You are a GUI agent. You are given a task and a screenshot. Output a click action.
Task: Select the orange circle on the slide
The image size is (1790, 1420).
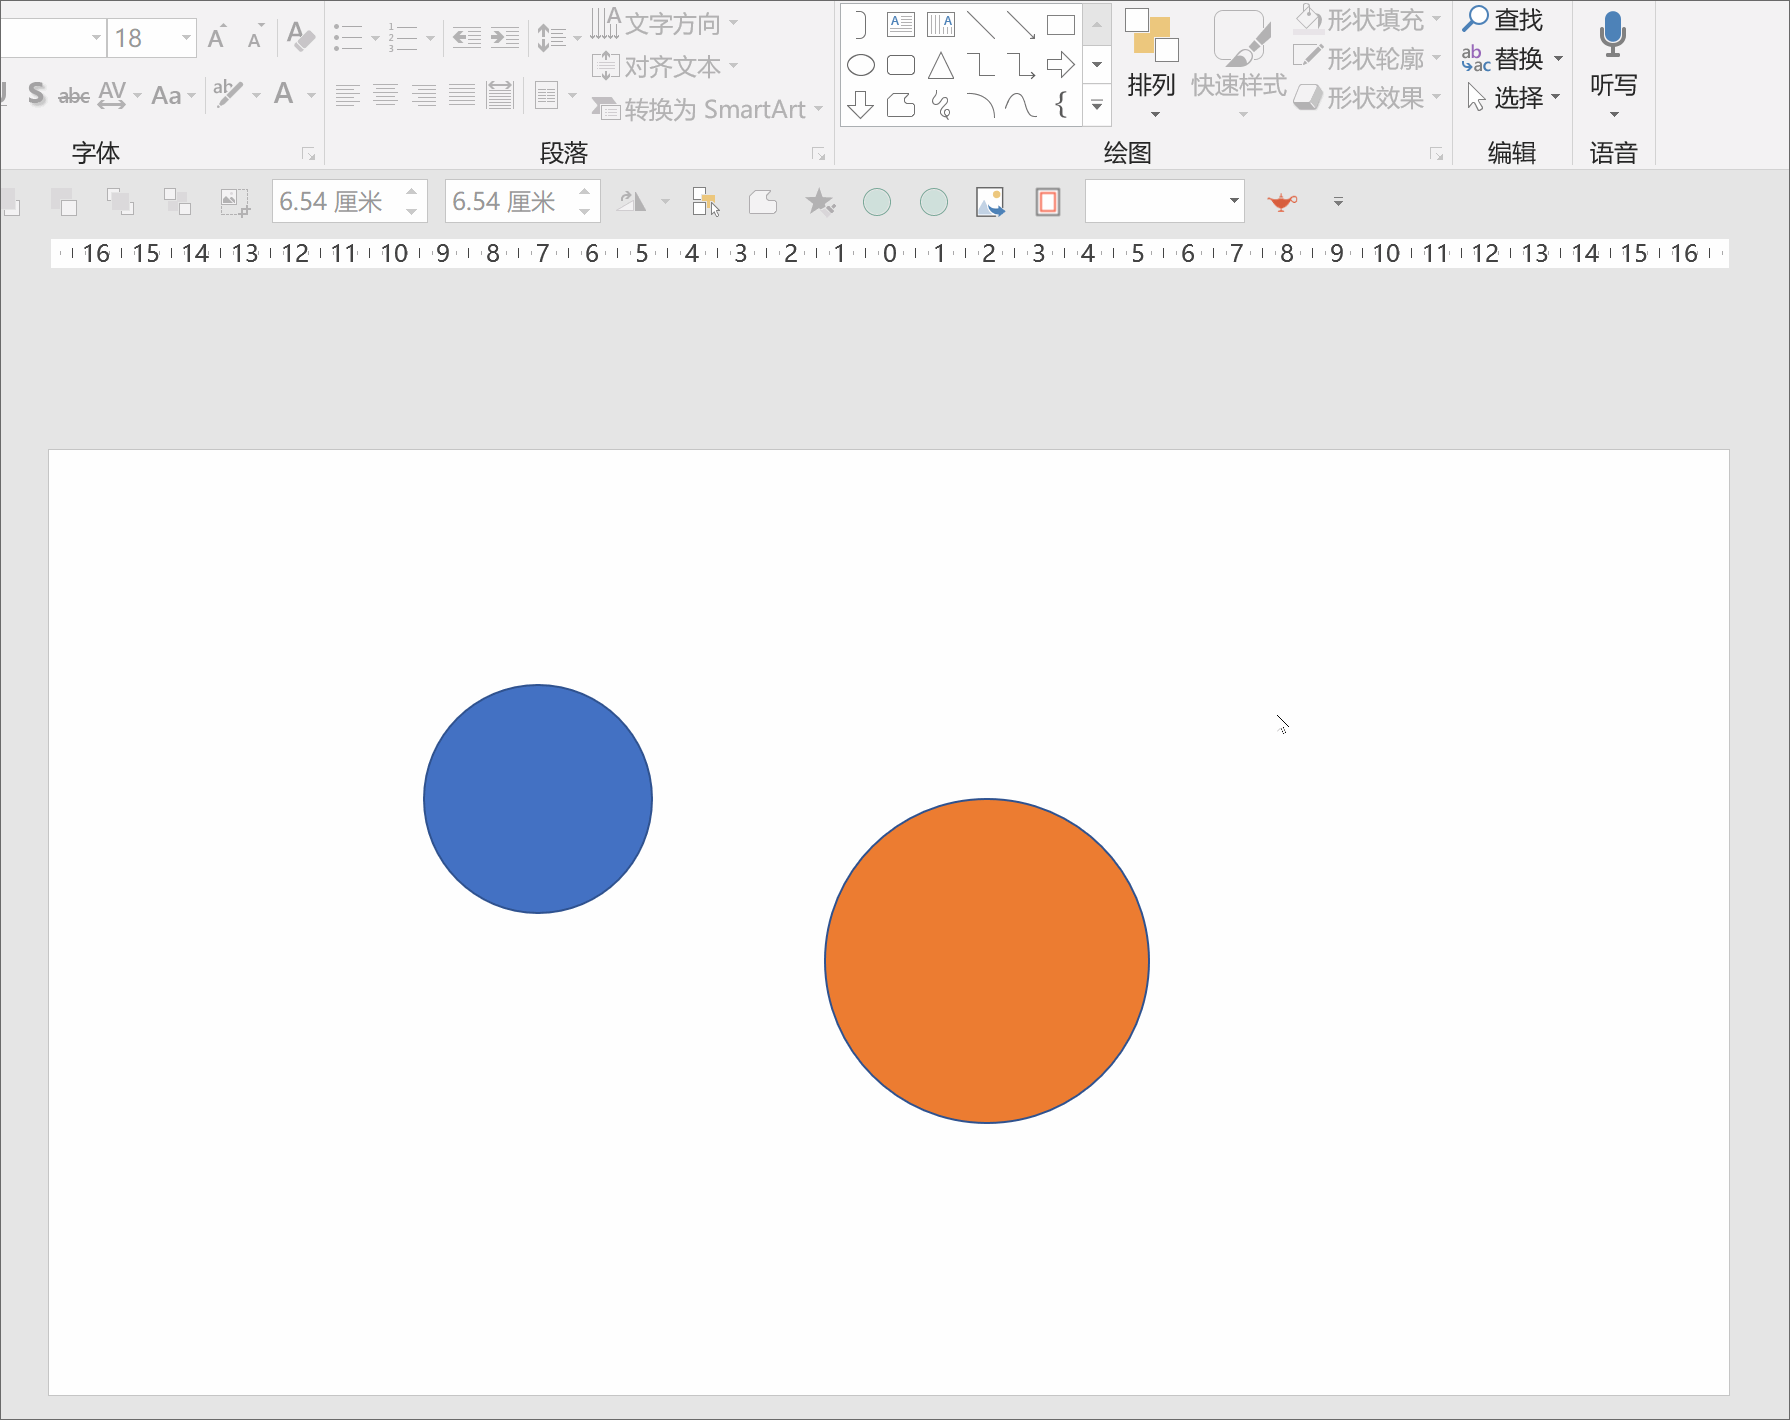[x=986, y=960]
